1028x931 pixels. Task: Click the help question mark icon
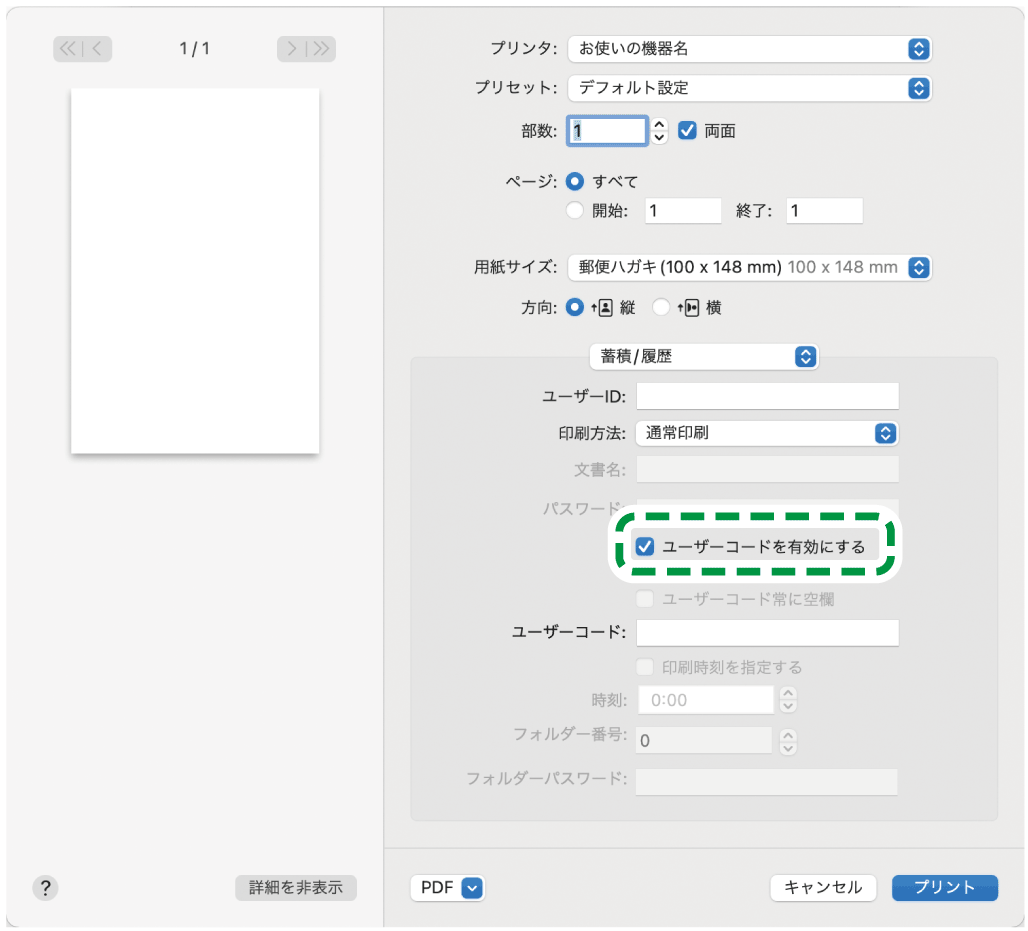point(45,888)
